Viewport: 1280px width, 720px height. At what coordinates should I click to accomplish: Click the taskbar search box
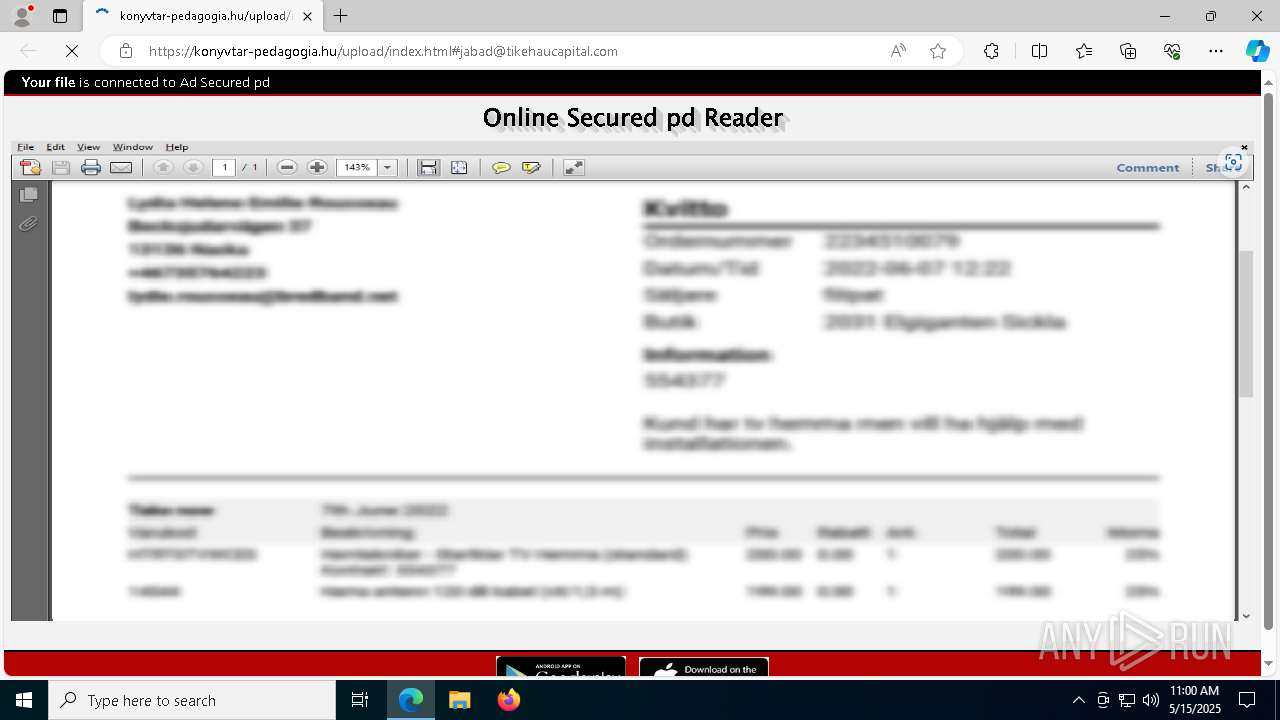(x=192, y=700)
